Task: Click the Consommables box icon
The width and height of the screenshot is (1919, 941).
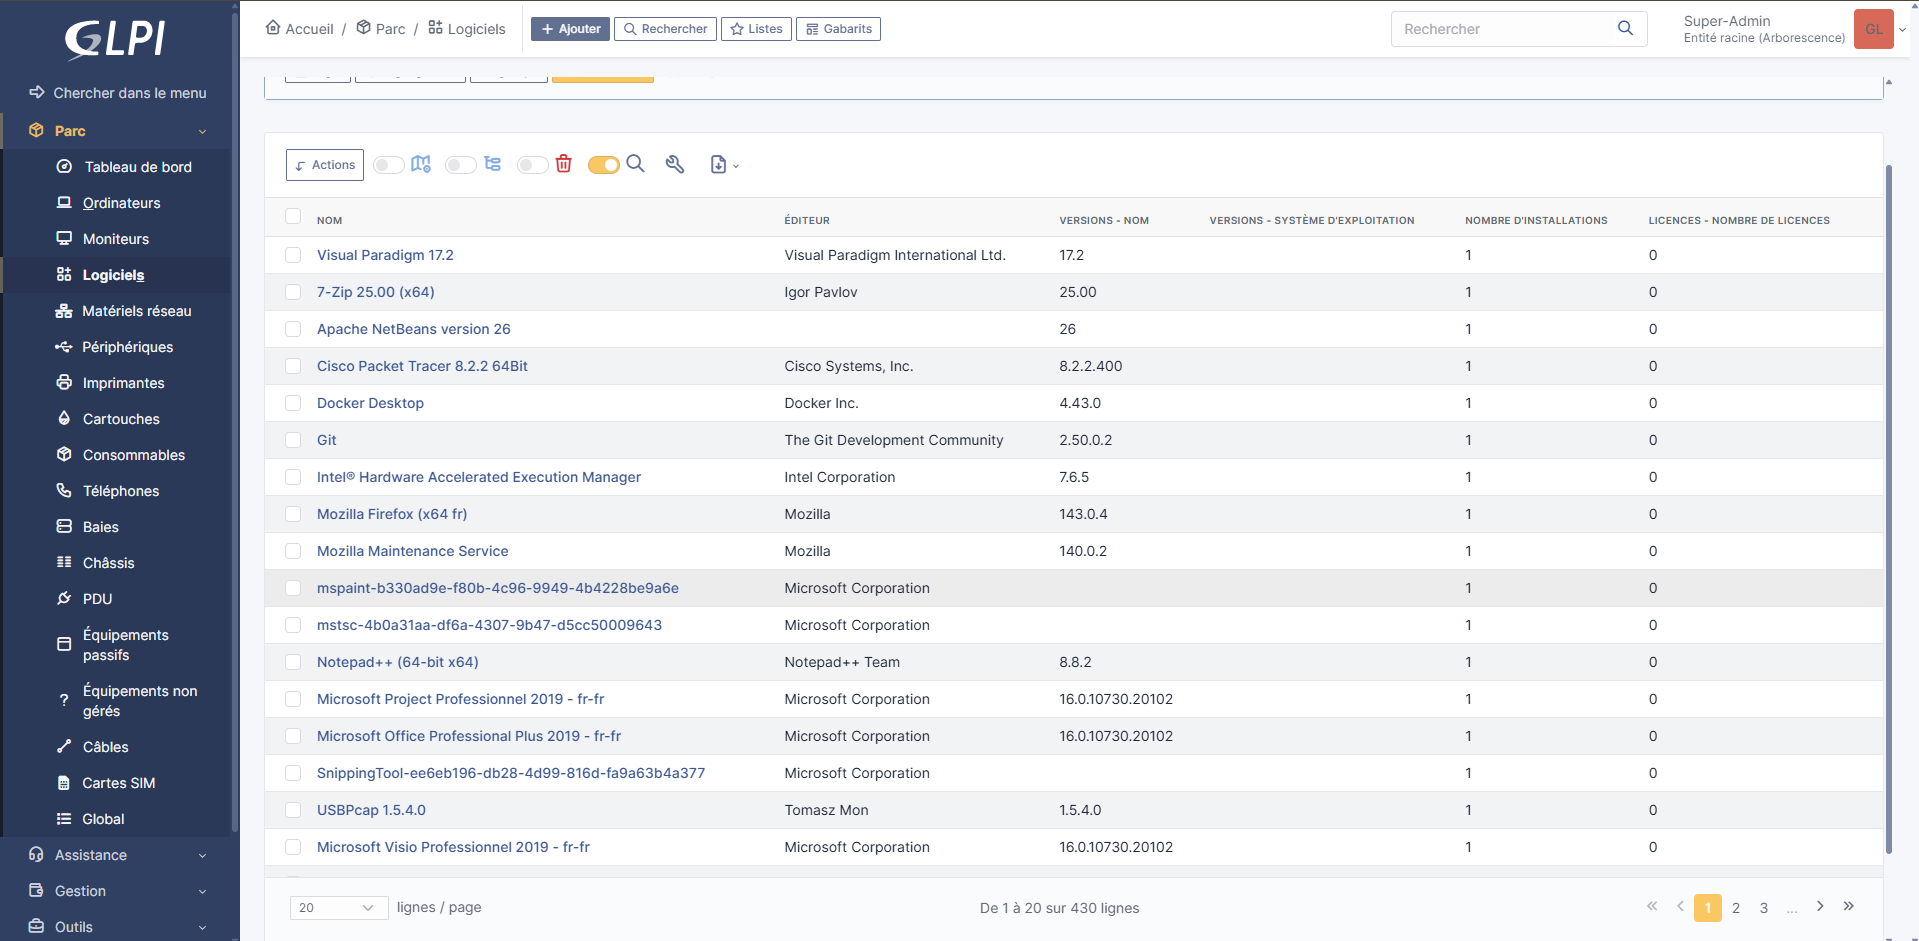Action: (x=64, y=454)
